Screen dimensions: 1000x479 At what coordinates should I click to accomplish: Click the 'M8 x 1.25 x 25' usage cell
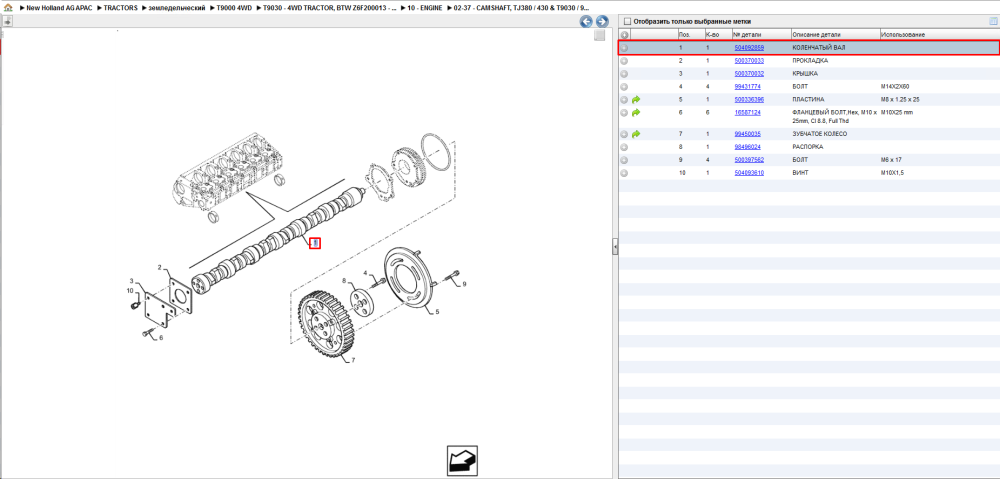pos(900,99)
